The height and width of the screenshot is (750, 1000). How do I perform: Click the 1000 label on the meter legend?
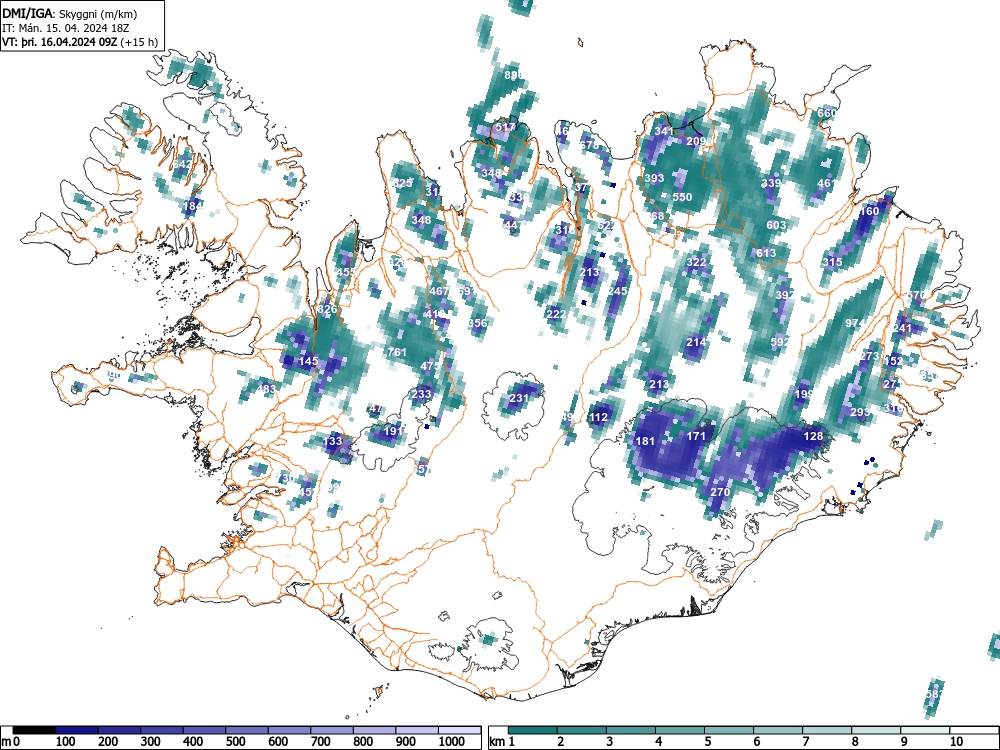(x=452, y=742)
